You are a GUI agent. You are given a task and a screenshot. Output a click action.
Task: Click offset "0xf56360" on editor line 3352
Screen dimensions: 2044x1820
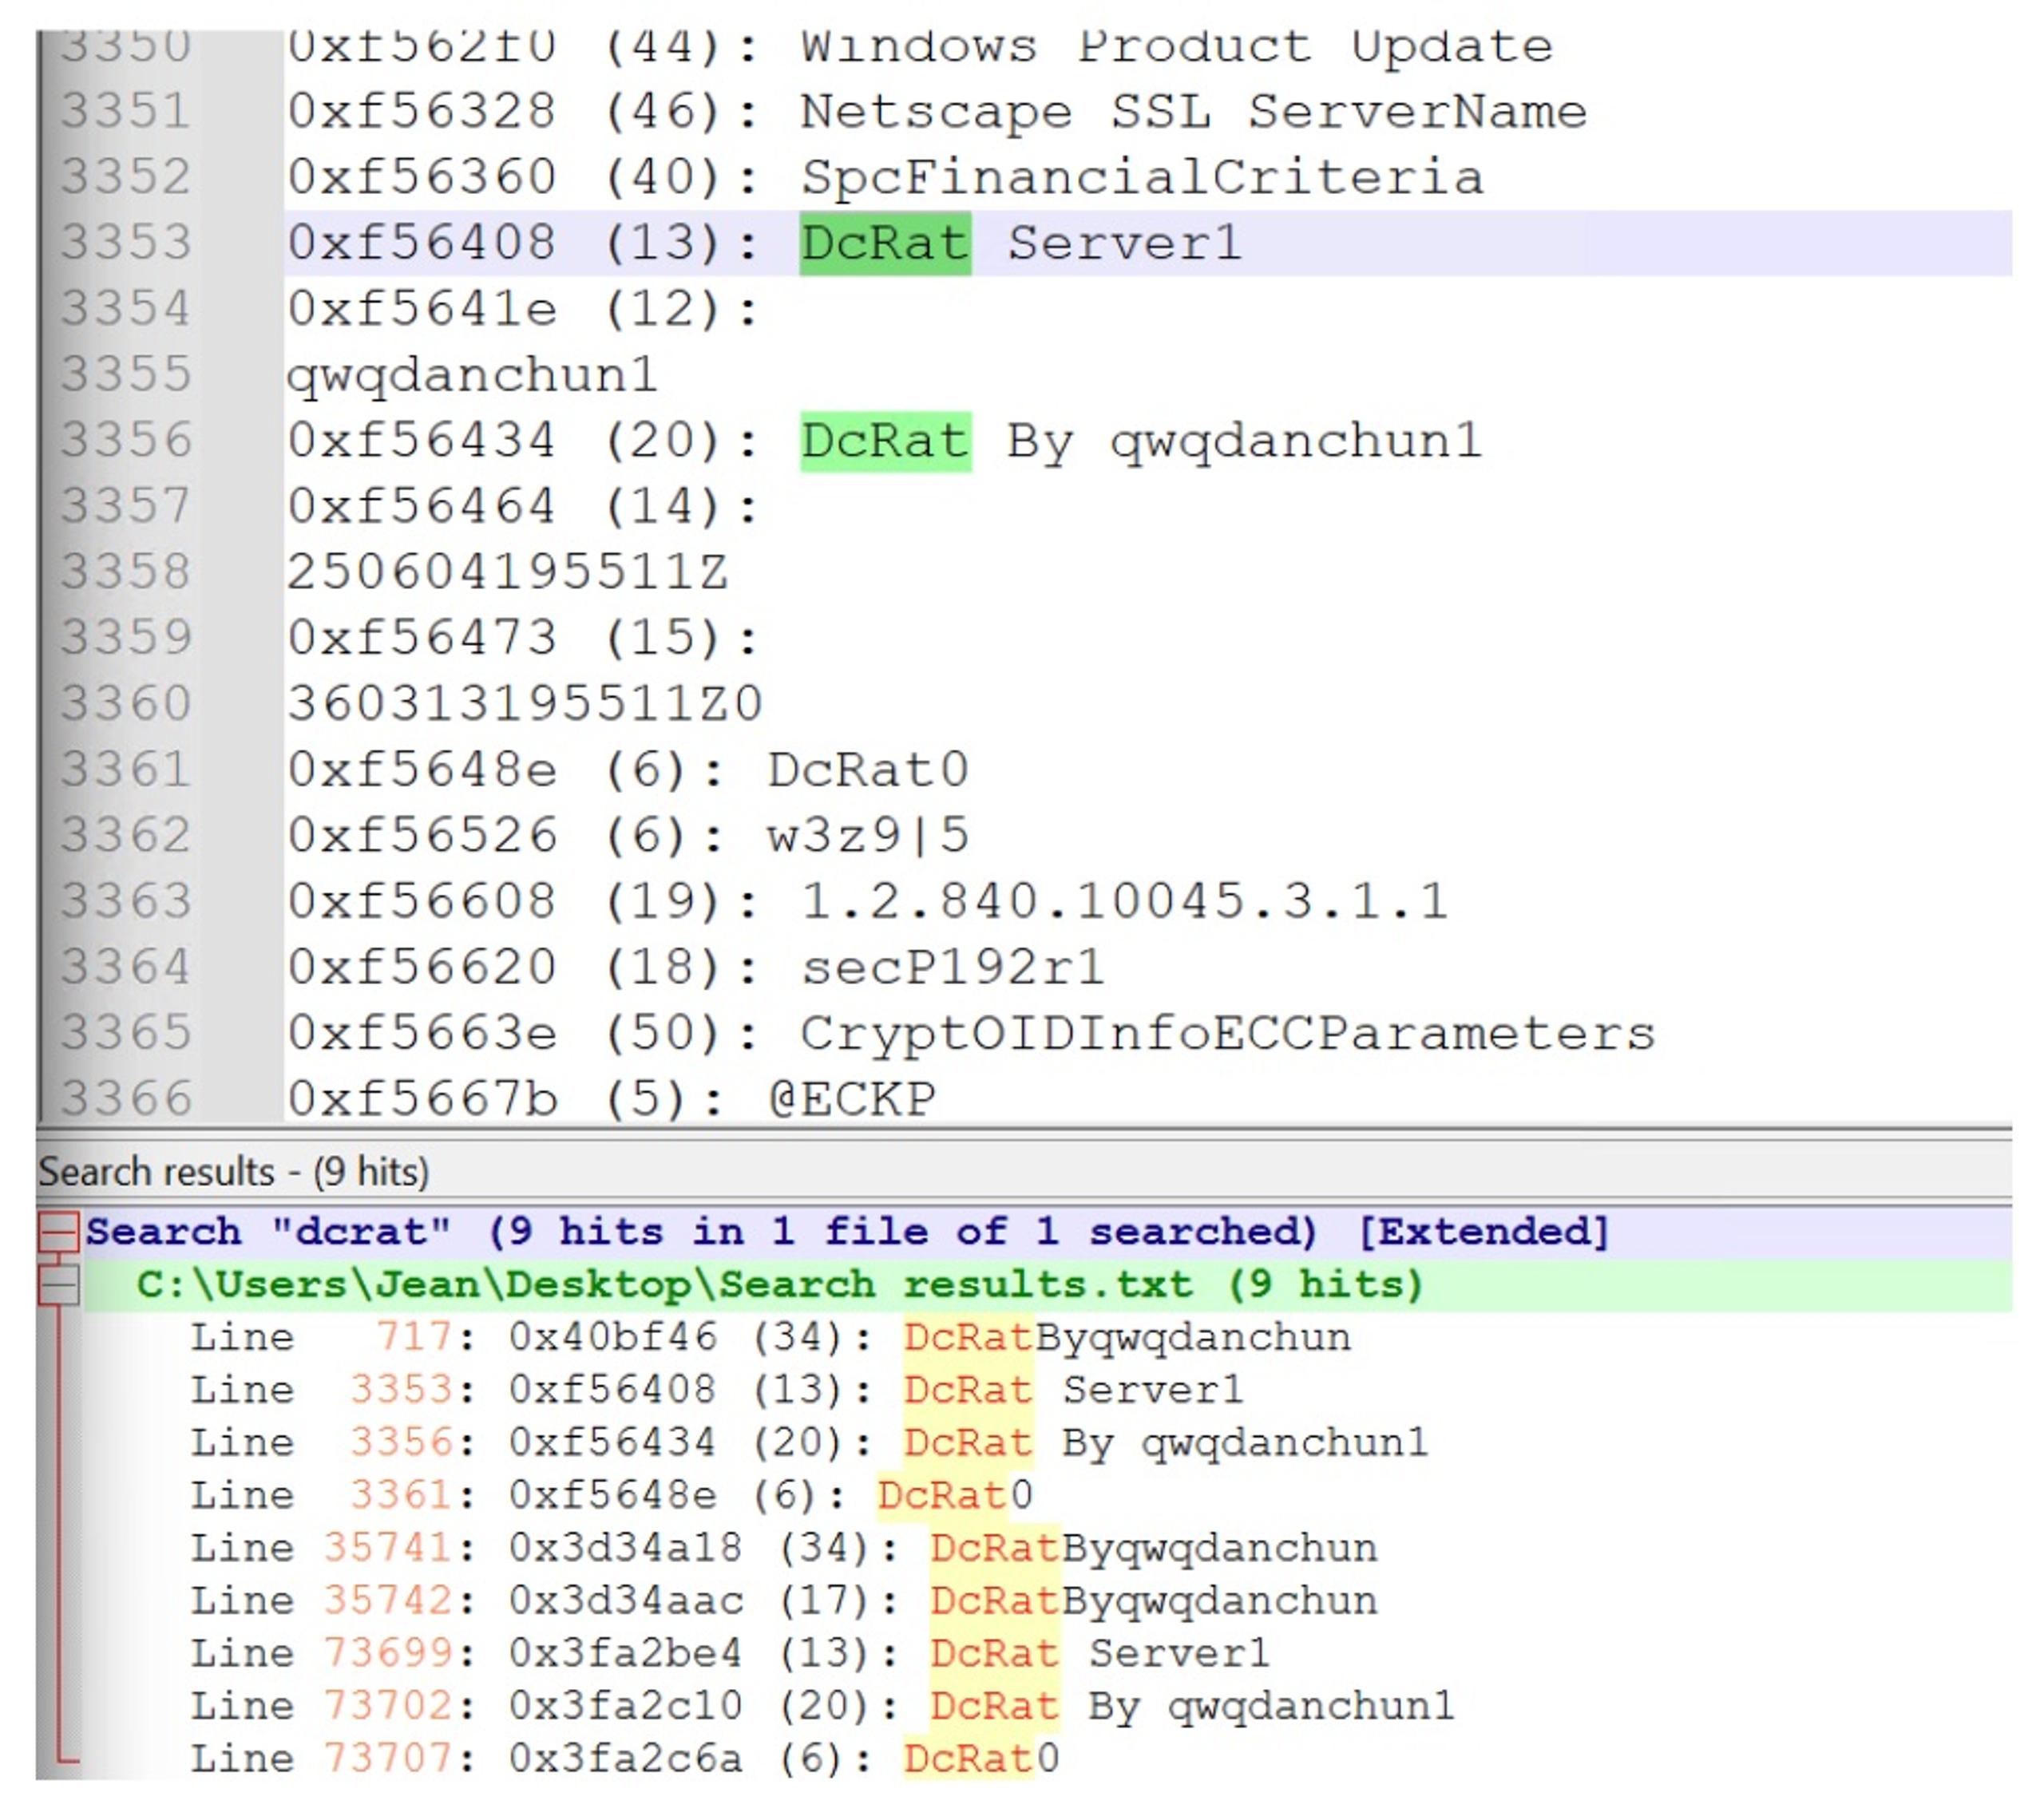pos(421,177)
